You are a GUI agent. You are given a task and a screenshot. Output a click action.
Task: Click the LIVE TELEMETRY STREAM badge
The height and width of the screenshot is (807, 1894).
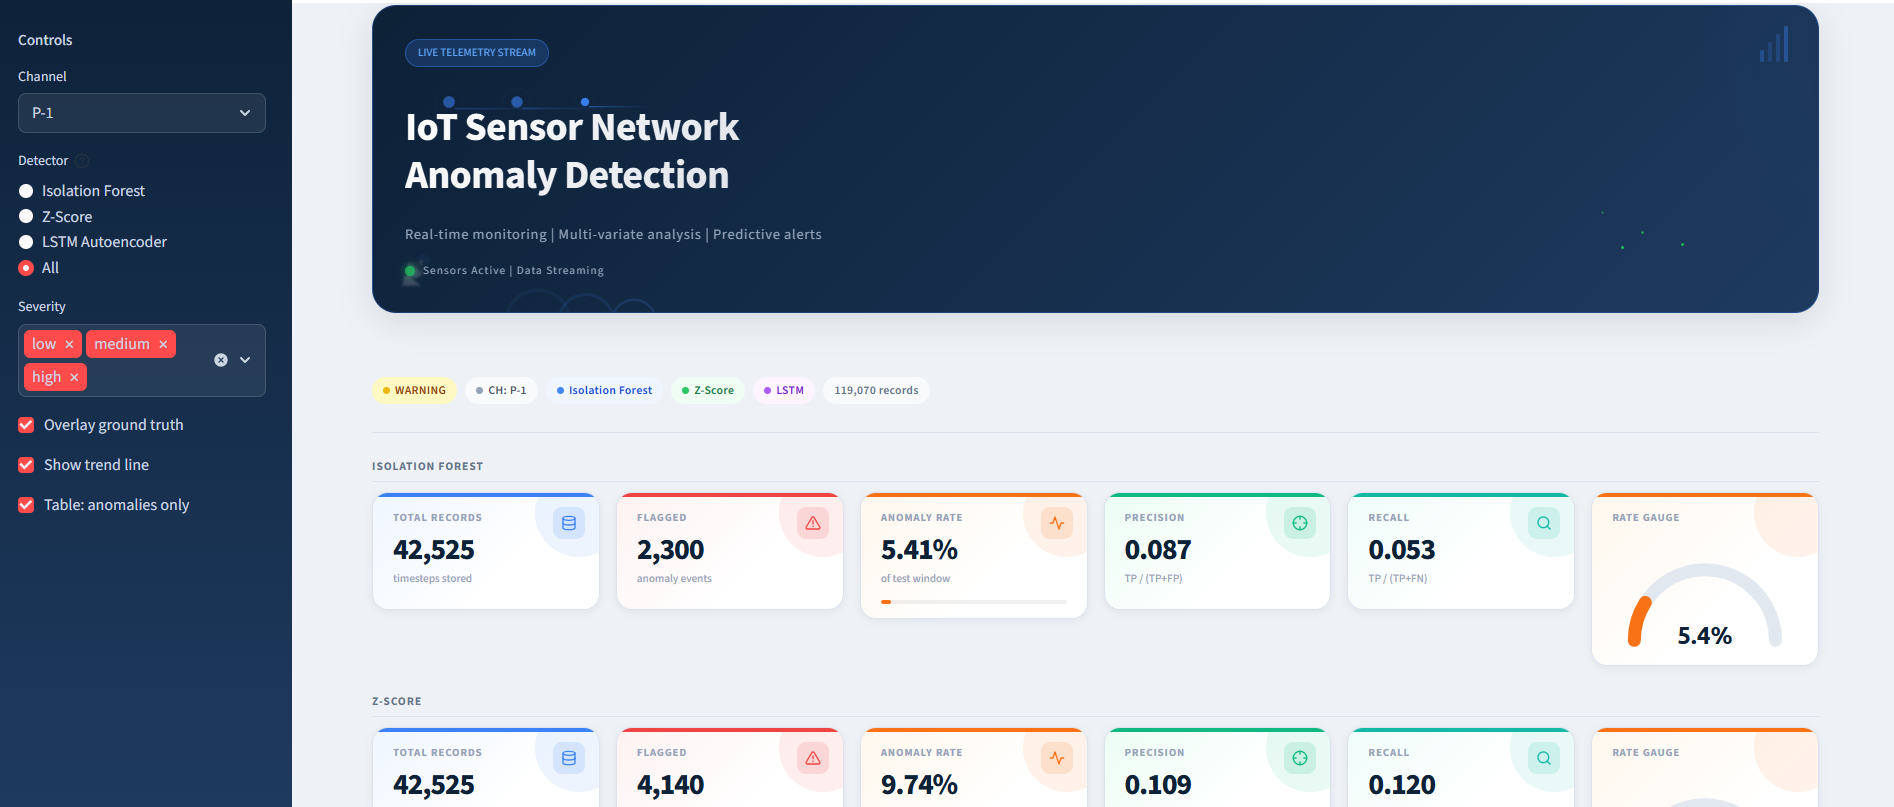click(477, 53)
